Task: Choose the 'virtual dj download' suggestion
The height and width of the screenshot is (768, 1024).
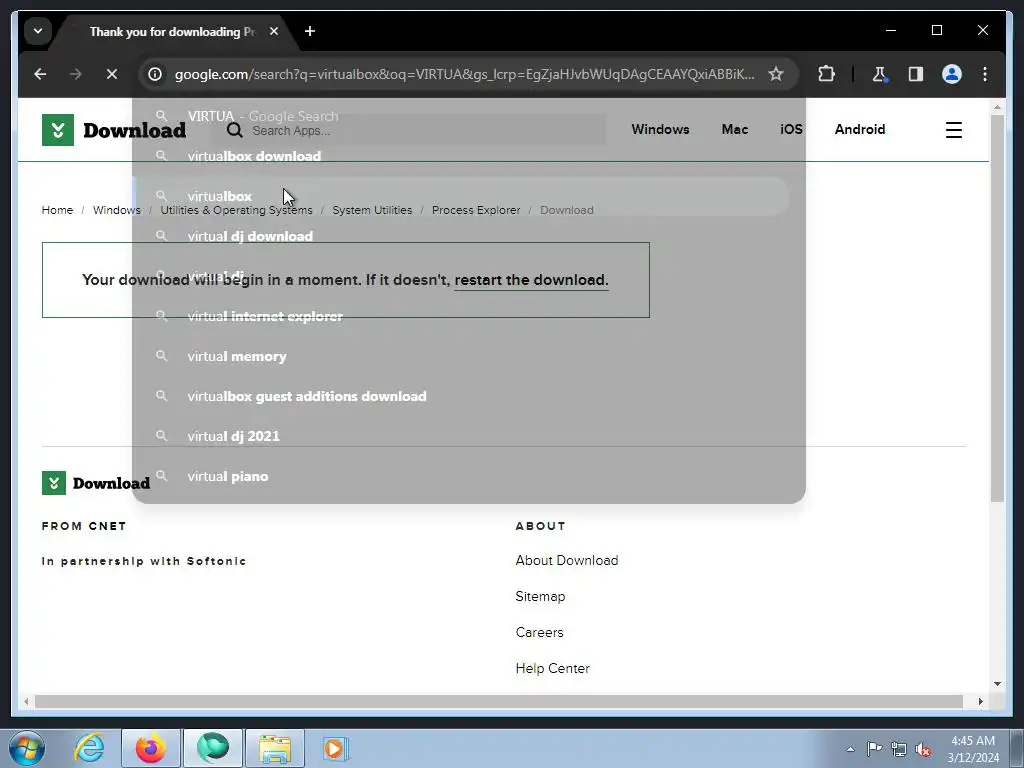Action: [x=460, y=236]
